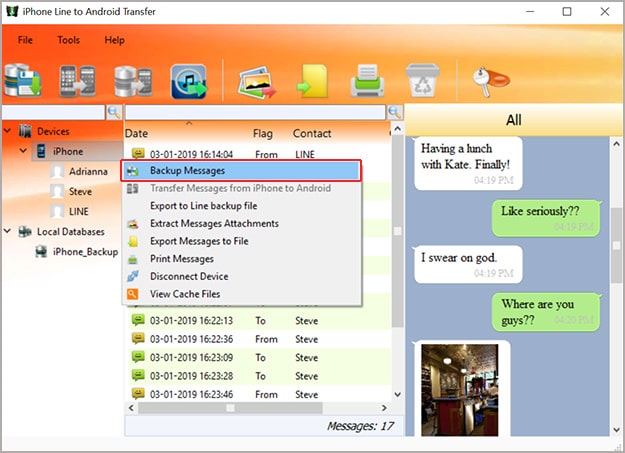Click the phone-to-phone transfer toolbar icon

77,81
